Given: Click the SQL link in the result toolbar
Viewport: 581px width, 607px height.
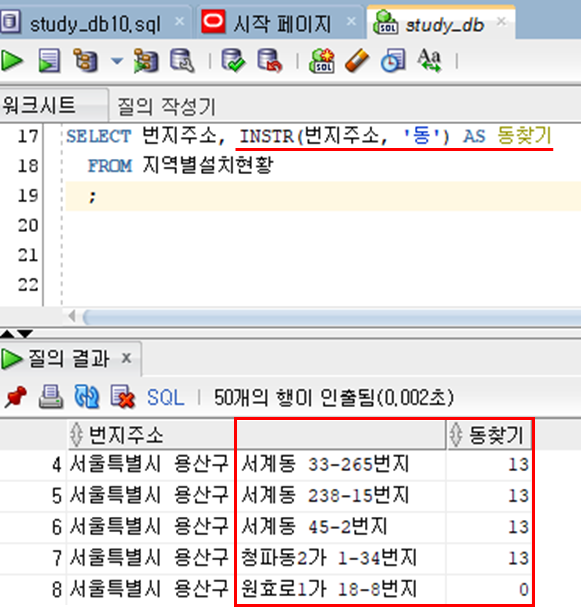Looking at the screenshot, I should (165, 398).
